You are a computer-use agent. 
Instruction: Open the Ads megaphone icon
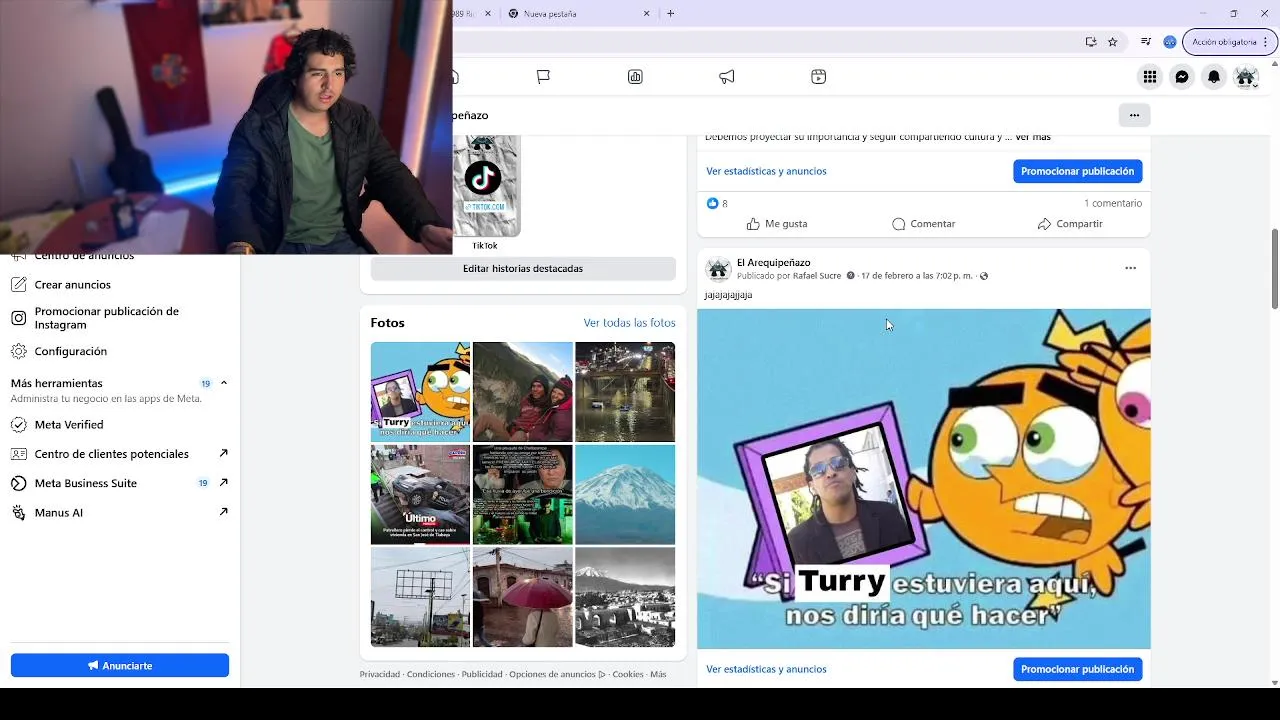[x=727, y=77]
